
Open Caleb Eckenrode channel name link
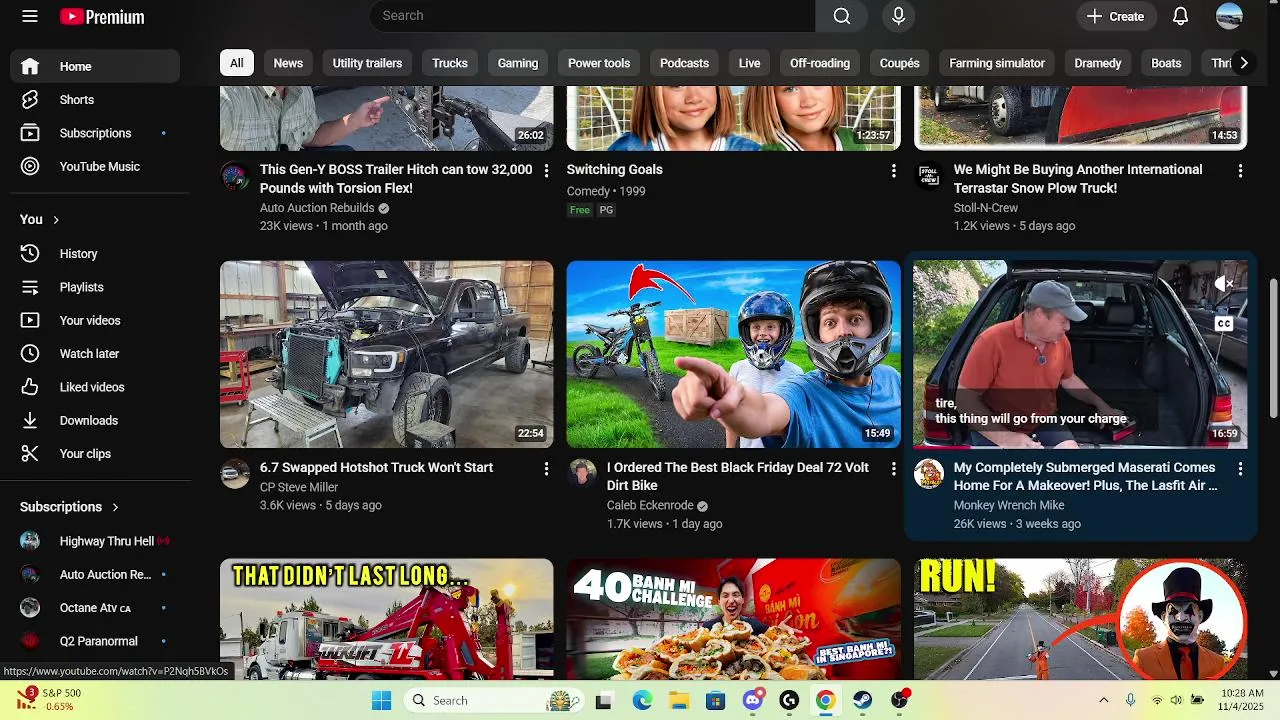click(650, 506)
